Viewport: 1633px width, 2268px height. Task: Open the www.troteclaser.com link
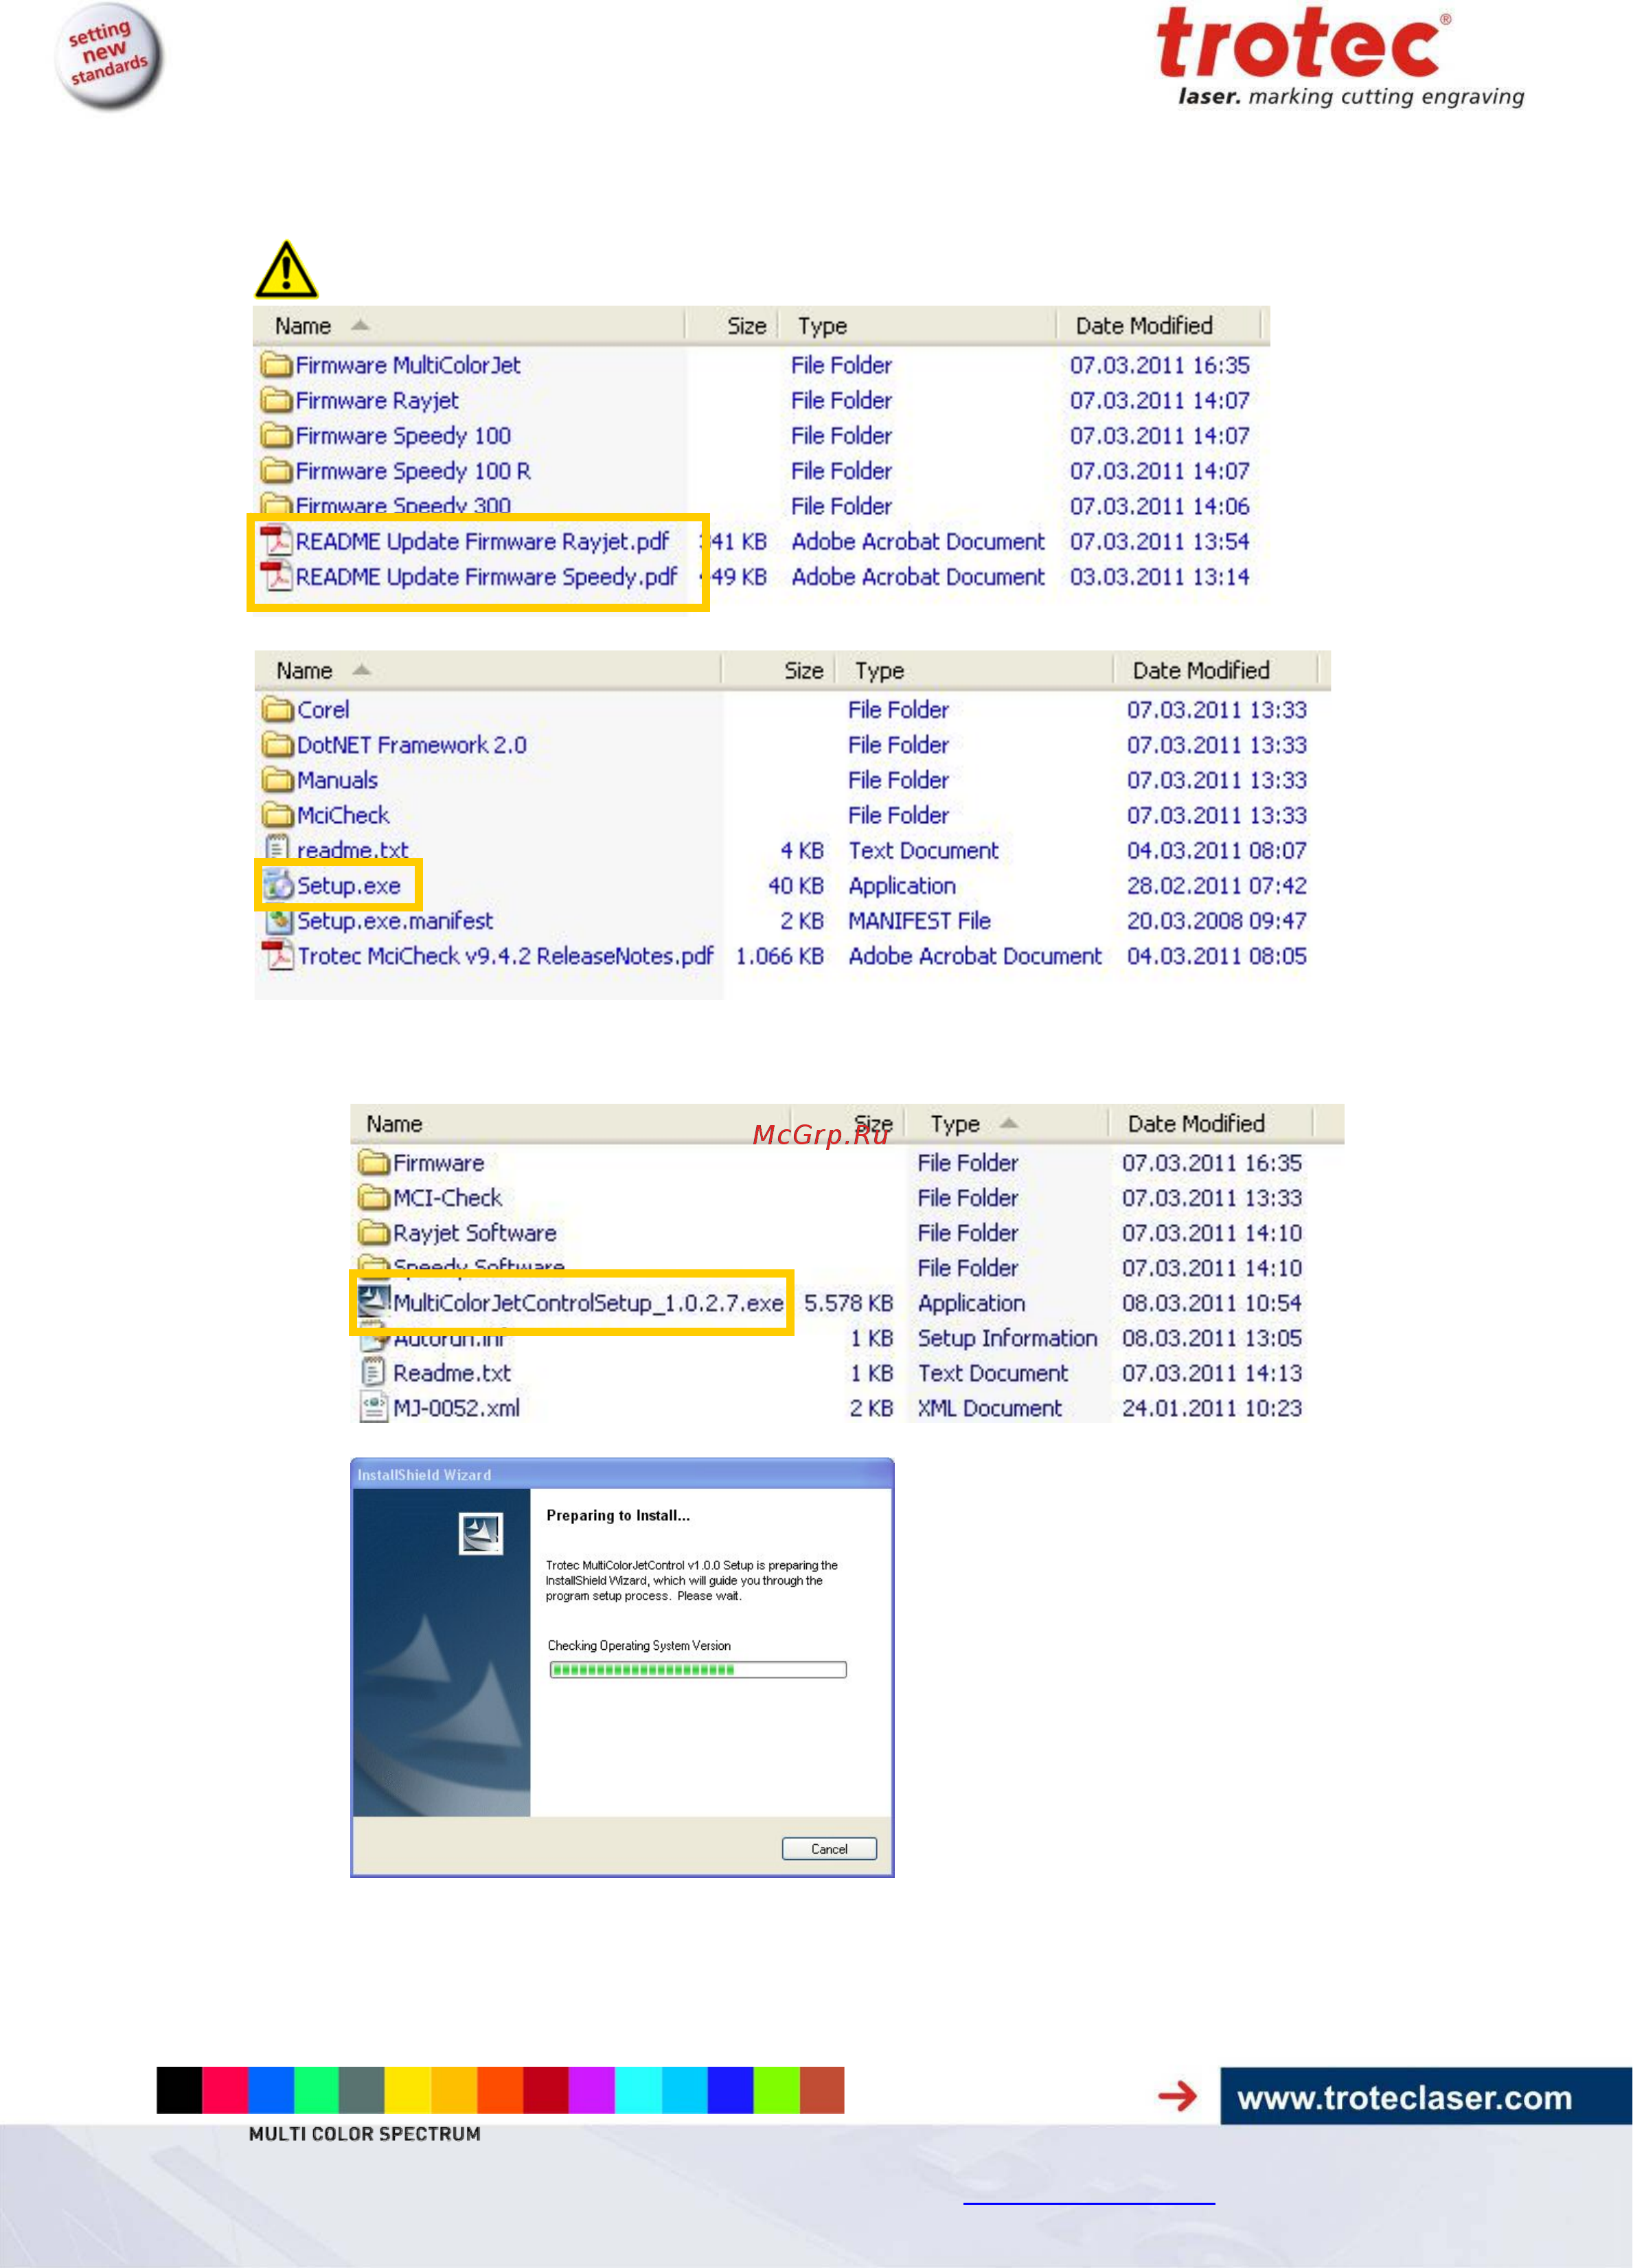(x=1404, y=2097)
